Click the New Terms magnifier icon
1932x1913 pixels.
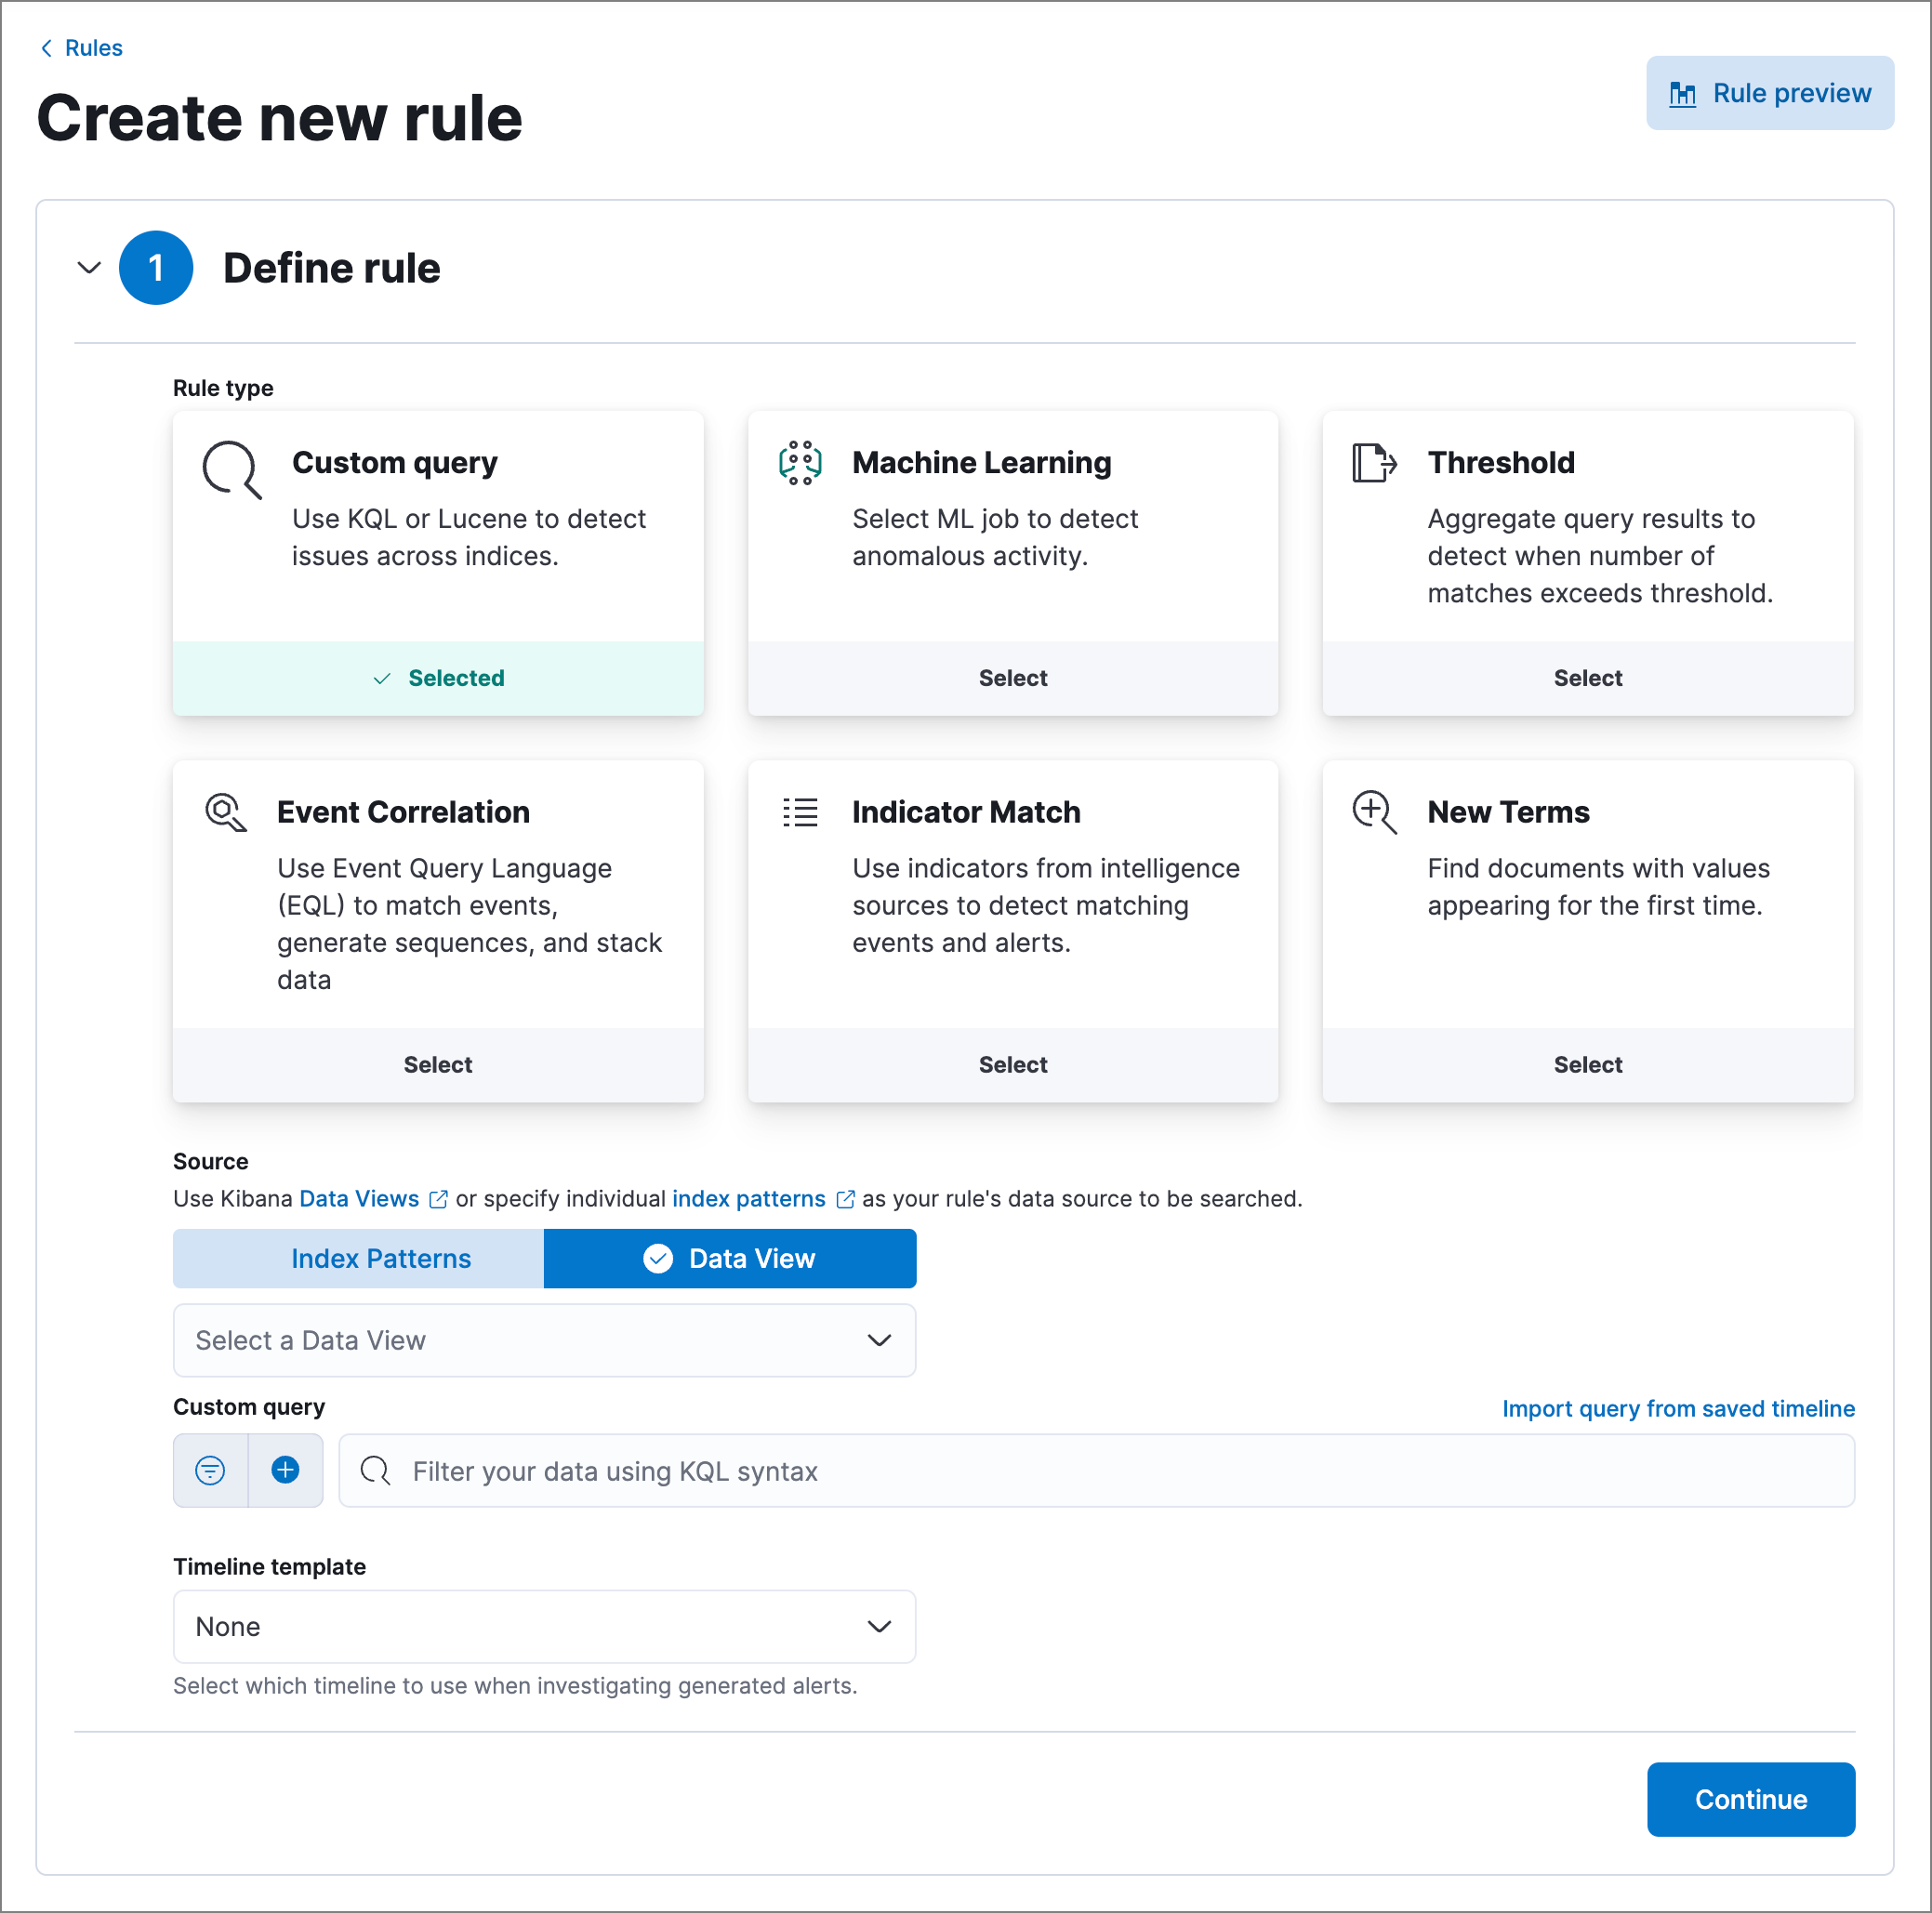1374,812
